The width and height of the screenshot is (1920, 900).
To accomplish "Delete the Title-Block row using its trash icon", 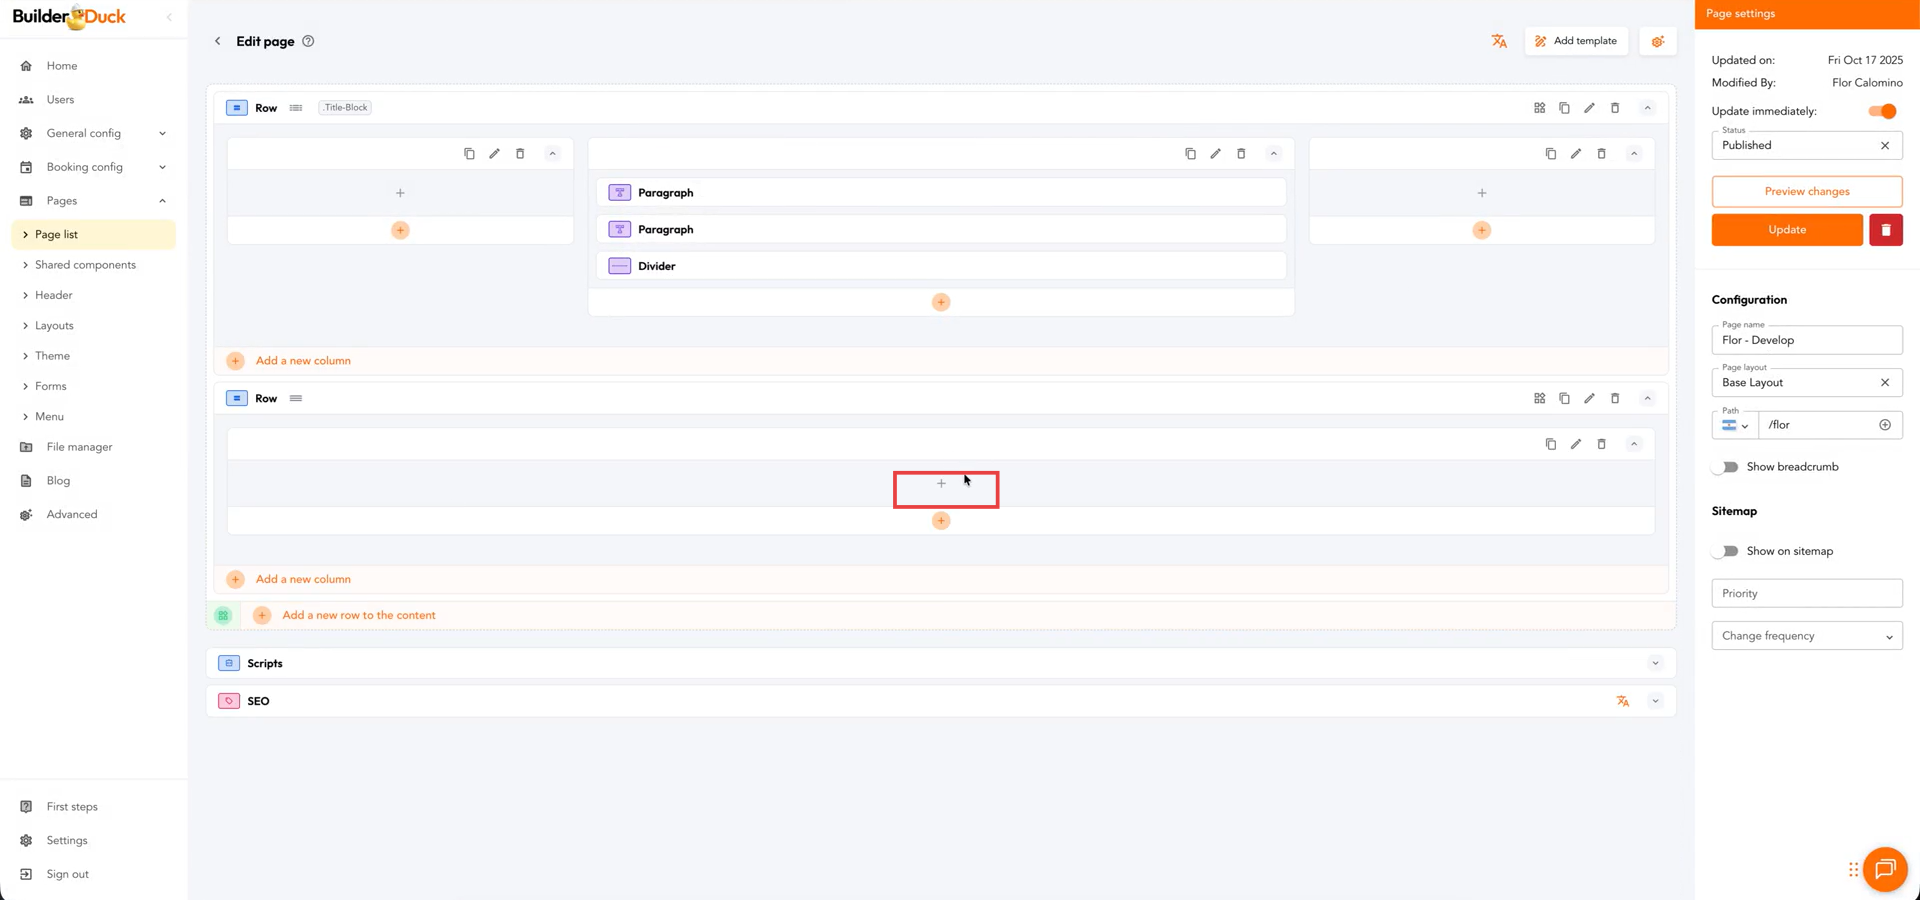I will 1614,108.
